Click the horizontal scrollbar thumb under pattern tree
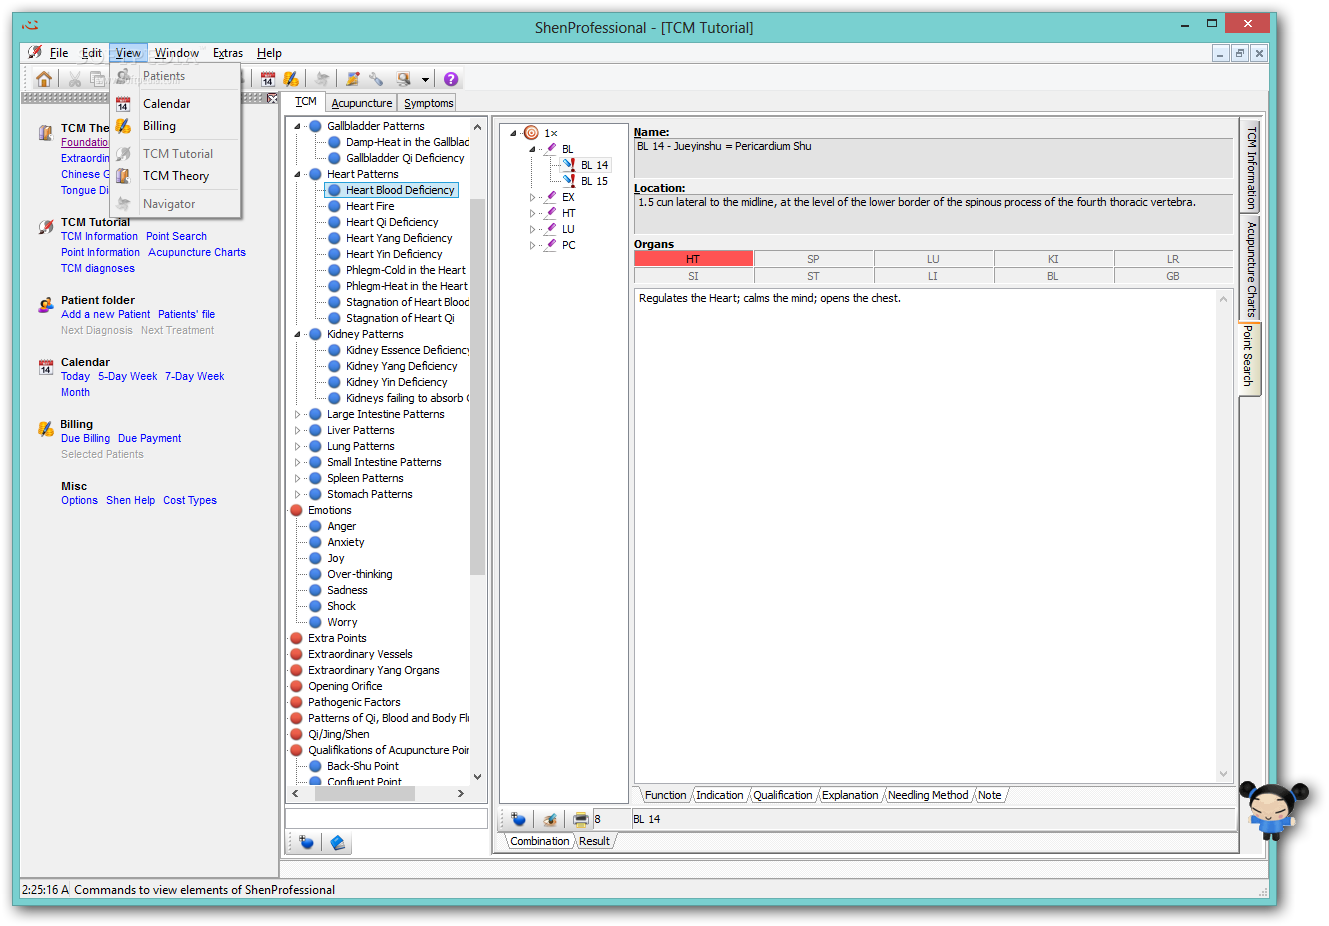Screen dimensions: 1329x926 coord(365,793)
